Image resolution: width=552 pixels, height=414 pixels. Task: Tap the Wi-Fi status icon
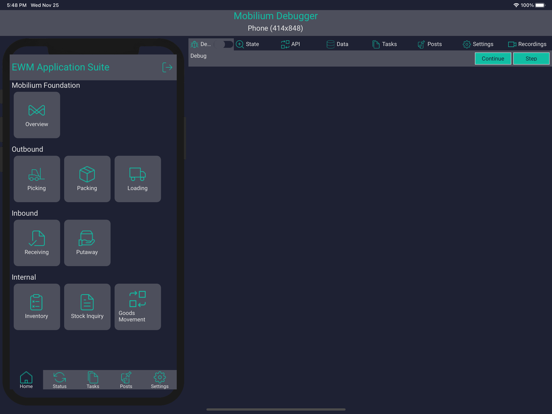click(516, 5)
